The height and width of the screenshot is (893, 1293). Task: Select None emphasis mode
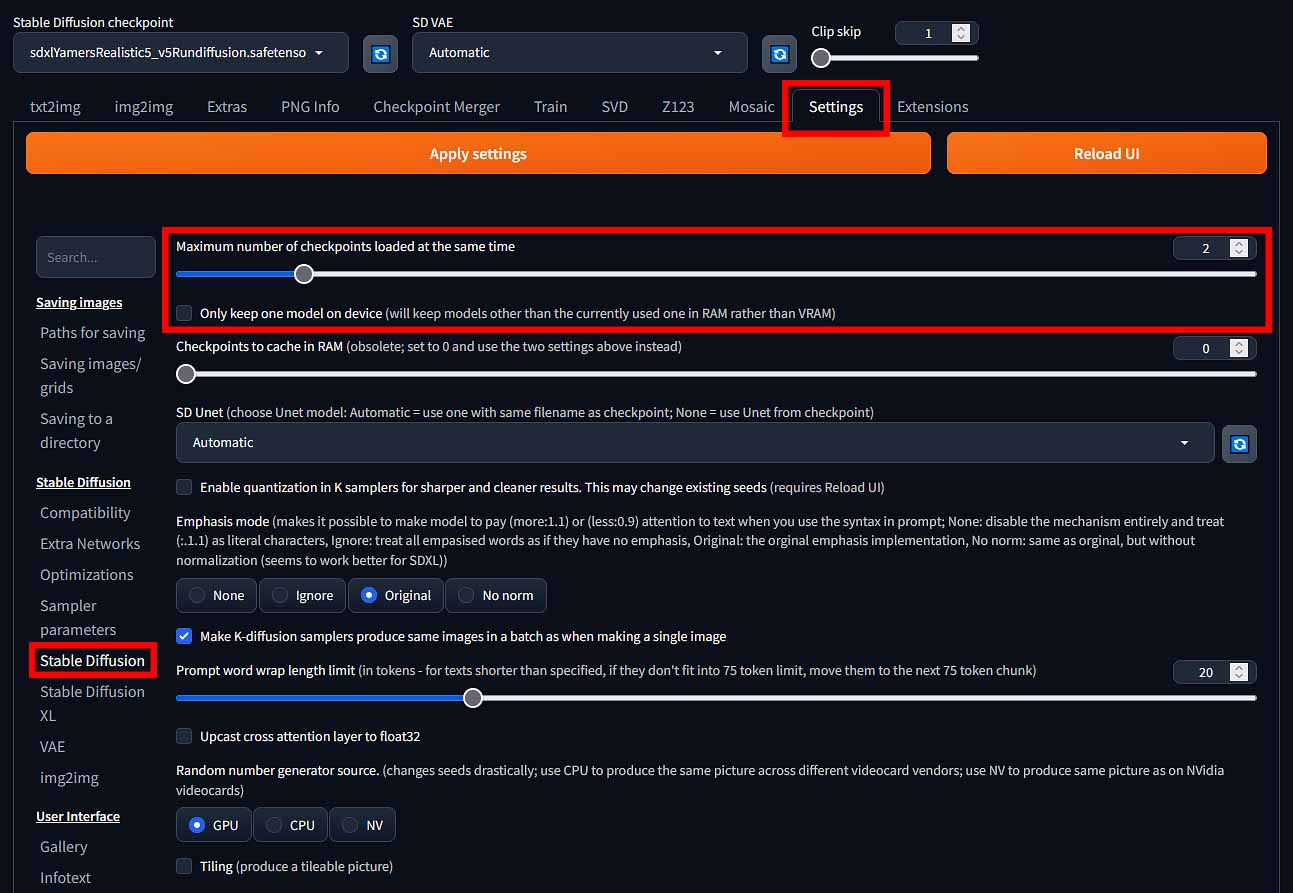click(217, 595)
